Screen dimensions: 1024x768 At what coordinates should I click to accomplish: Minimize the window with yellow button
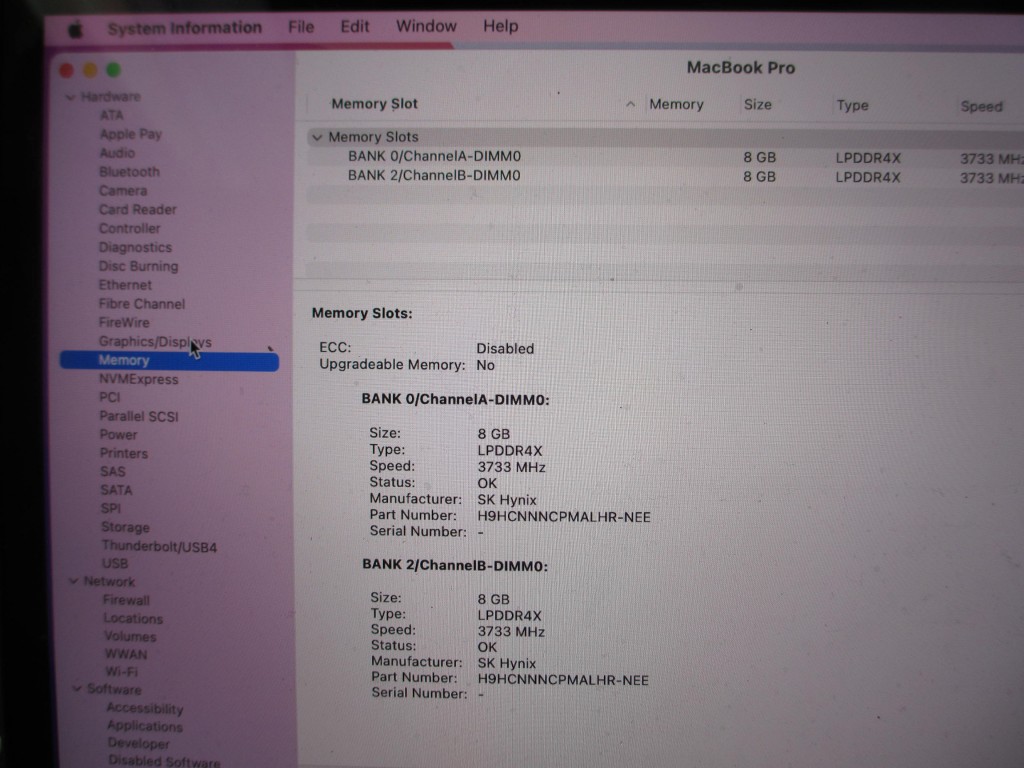pyautogui.click(x=90, y=70)
